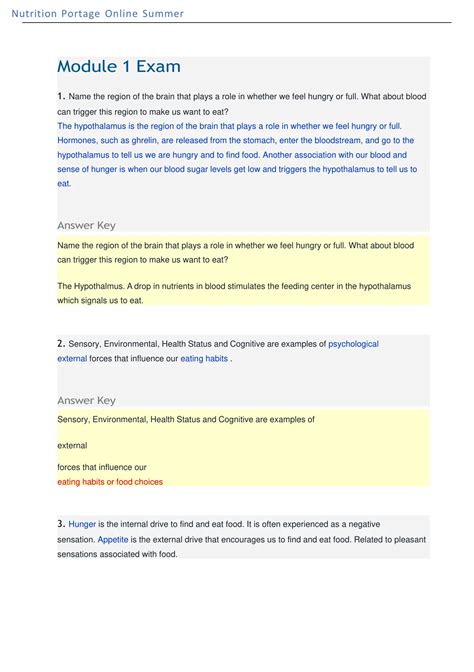Click the blue 'Hunger' answer
Screen dimensions: 474x672
click(82, 525)
